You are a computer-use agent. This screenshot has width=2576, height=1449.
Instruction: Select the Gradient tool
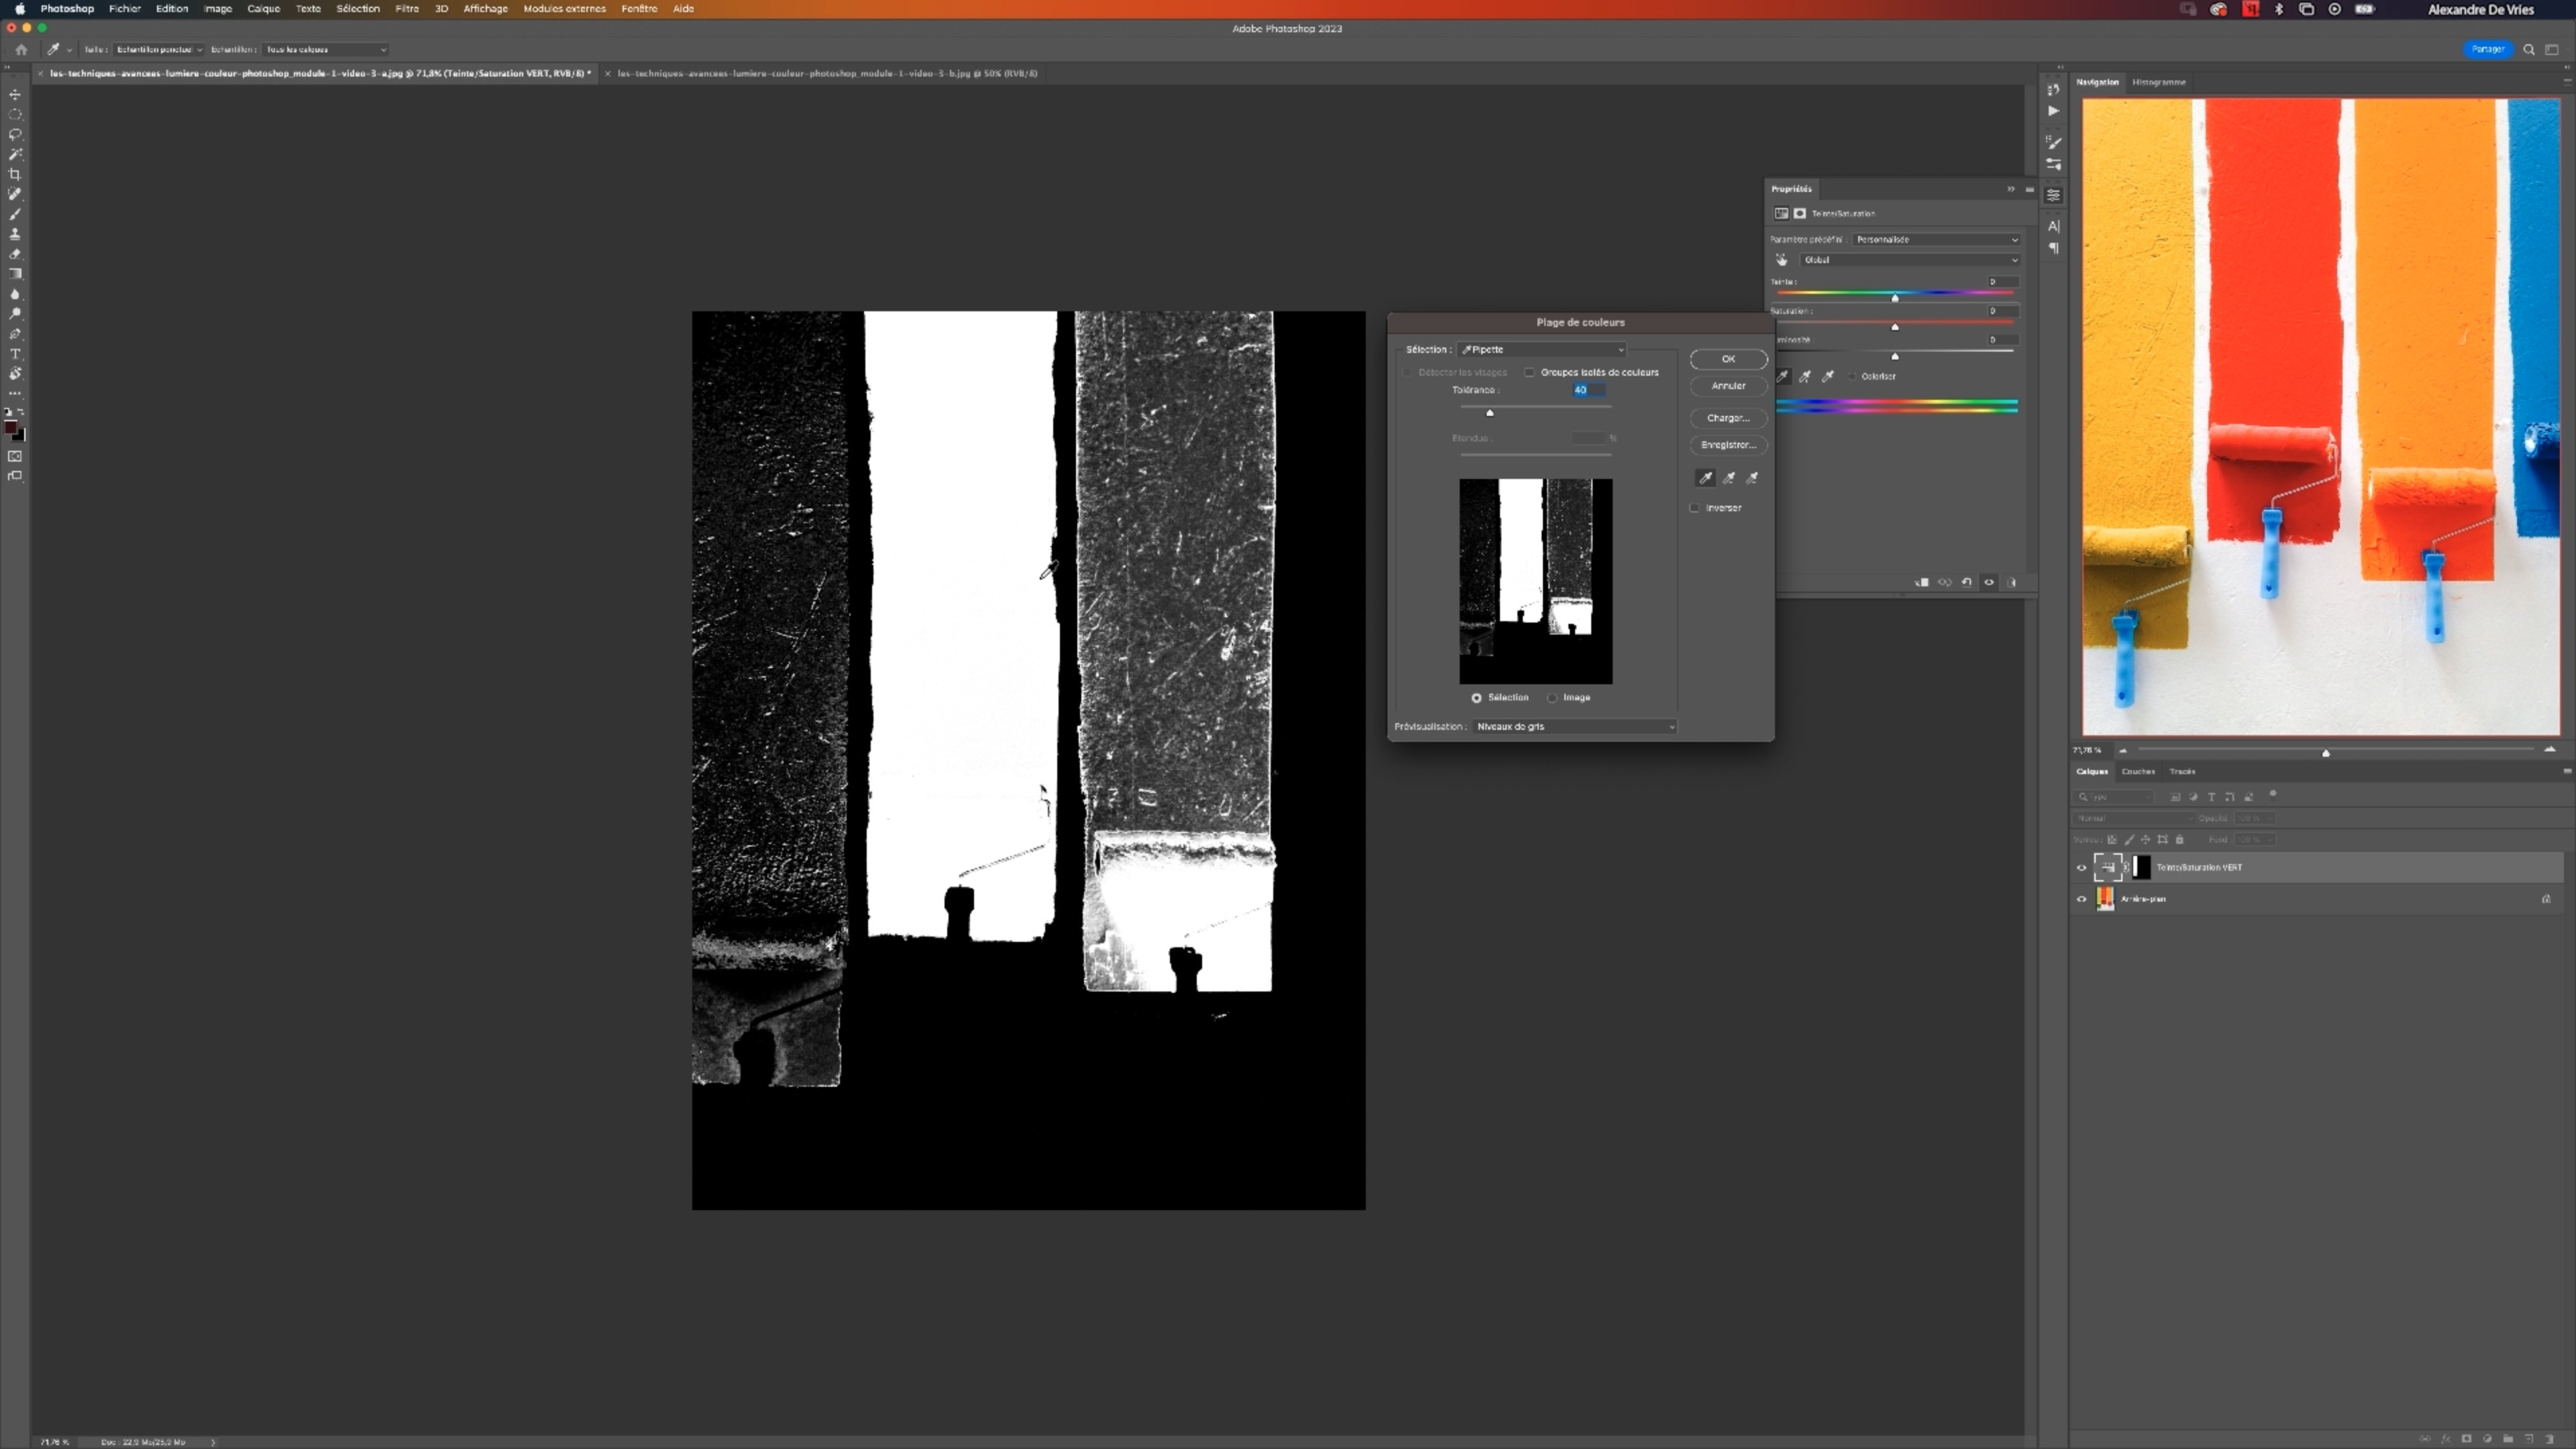pos(15,274)
